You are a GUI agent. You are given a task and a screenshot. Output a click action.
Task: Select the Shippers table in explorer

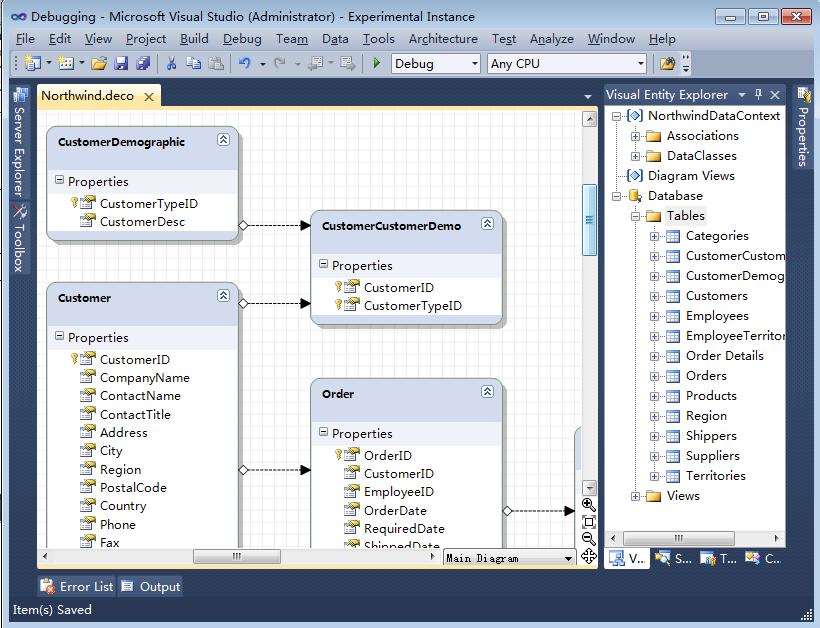711,436
